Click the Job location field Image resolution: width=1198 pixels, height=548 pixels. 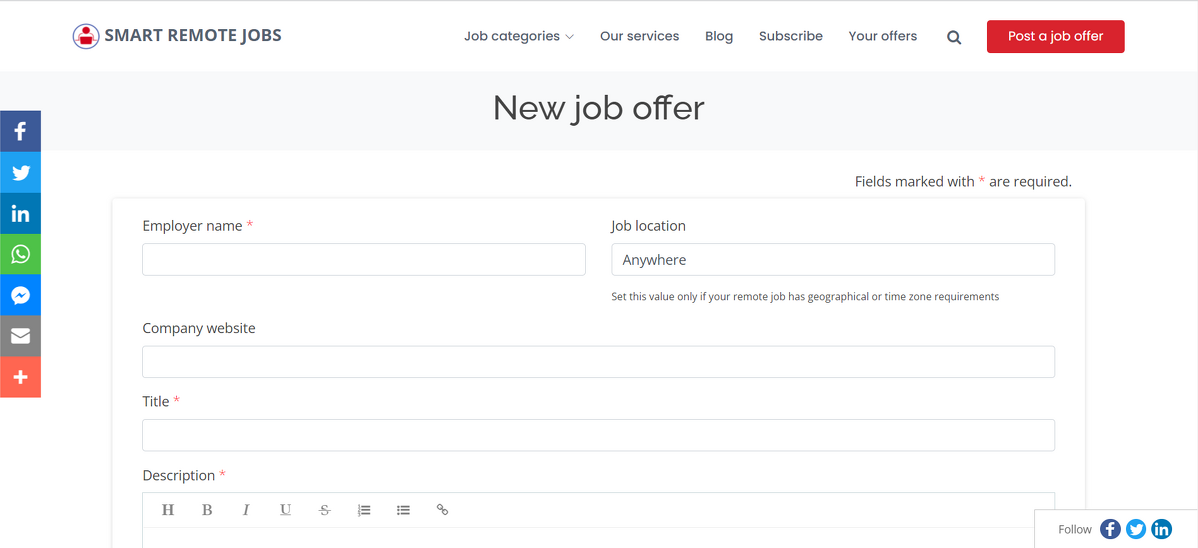coord(832,259)
